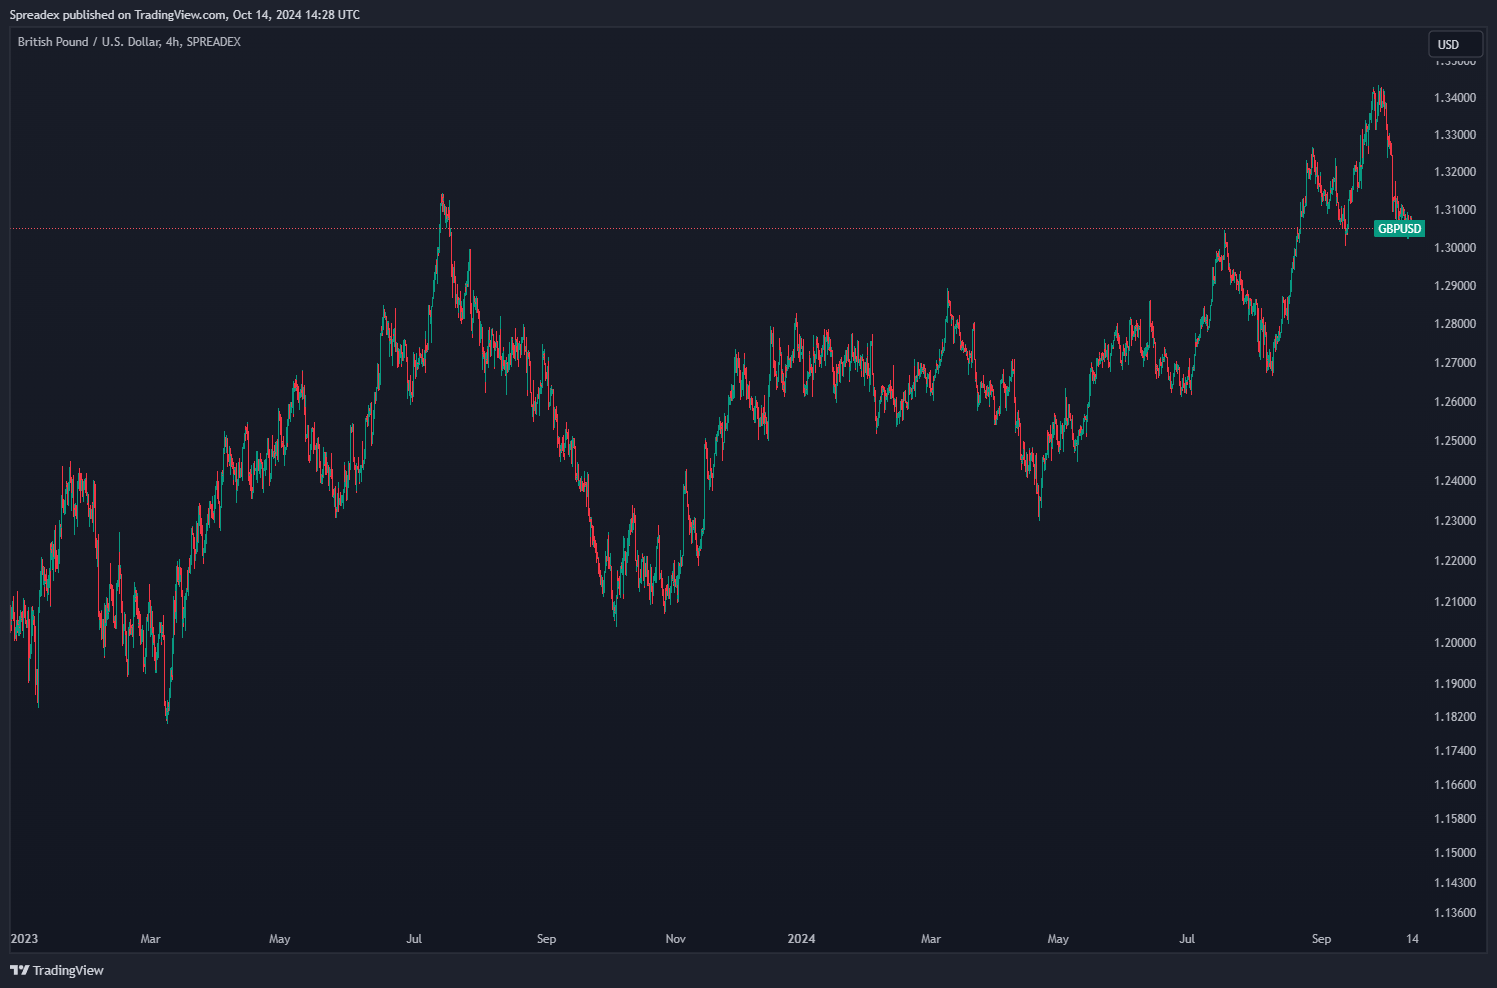Click the 14 date label on time axis
The width and height of the screenshot is (1497, 988).
[x=1412, y=939]
